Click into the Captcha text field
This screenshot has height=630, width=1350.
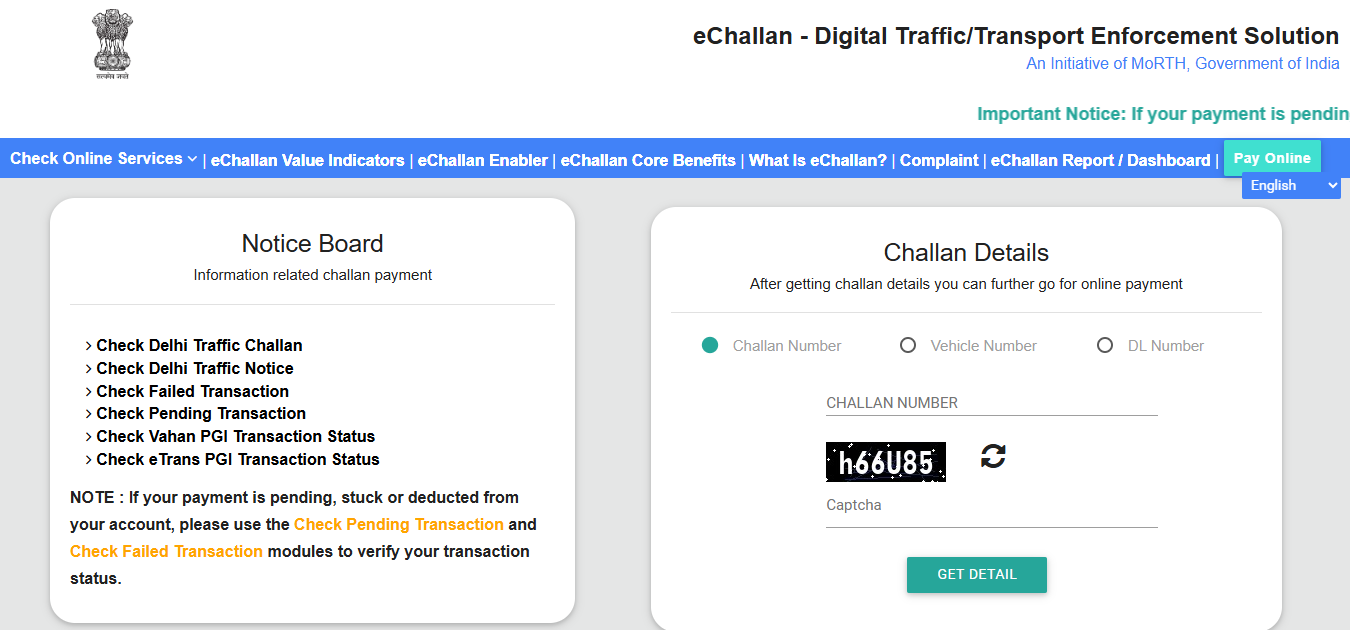[991, 506]
